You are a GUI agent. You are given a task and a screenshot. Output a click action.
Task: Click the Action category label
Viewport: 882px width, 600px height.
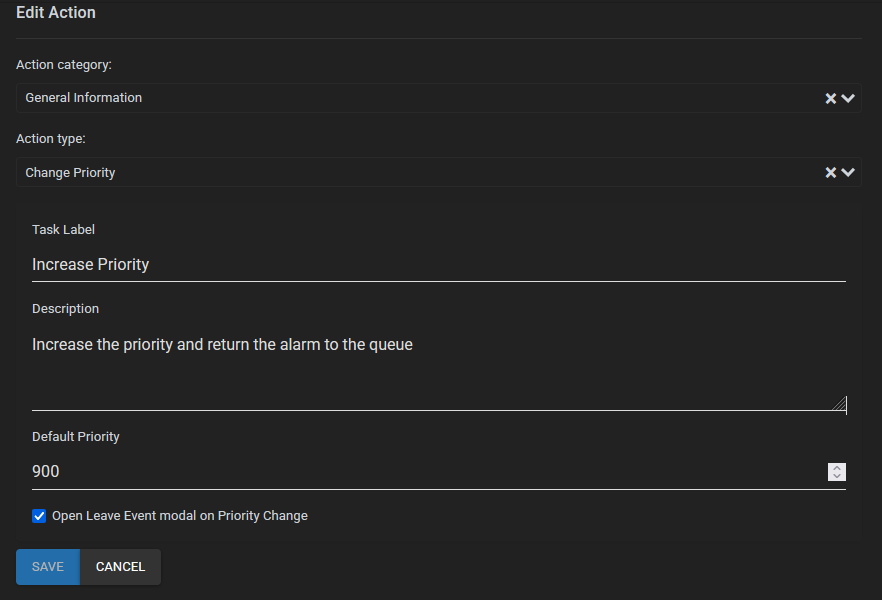(x=64, y=64)
